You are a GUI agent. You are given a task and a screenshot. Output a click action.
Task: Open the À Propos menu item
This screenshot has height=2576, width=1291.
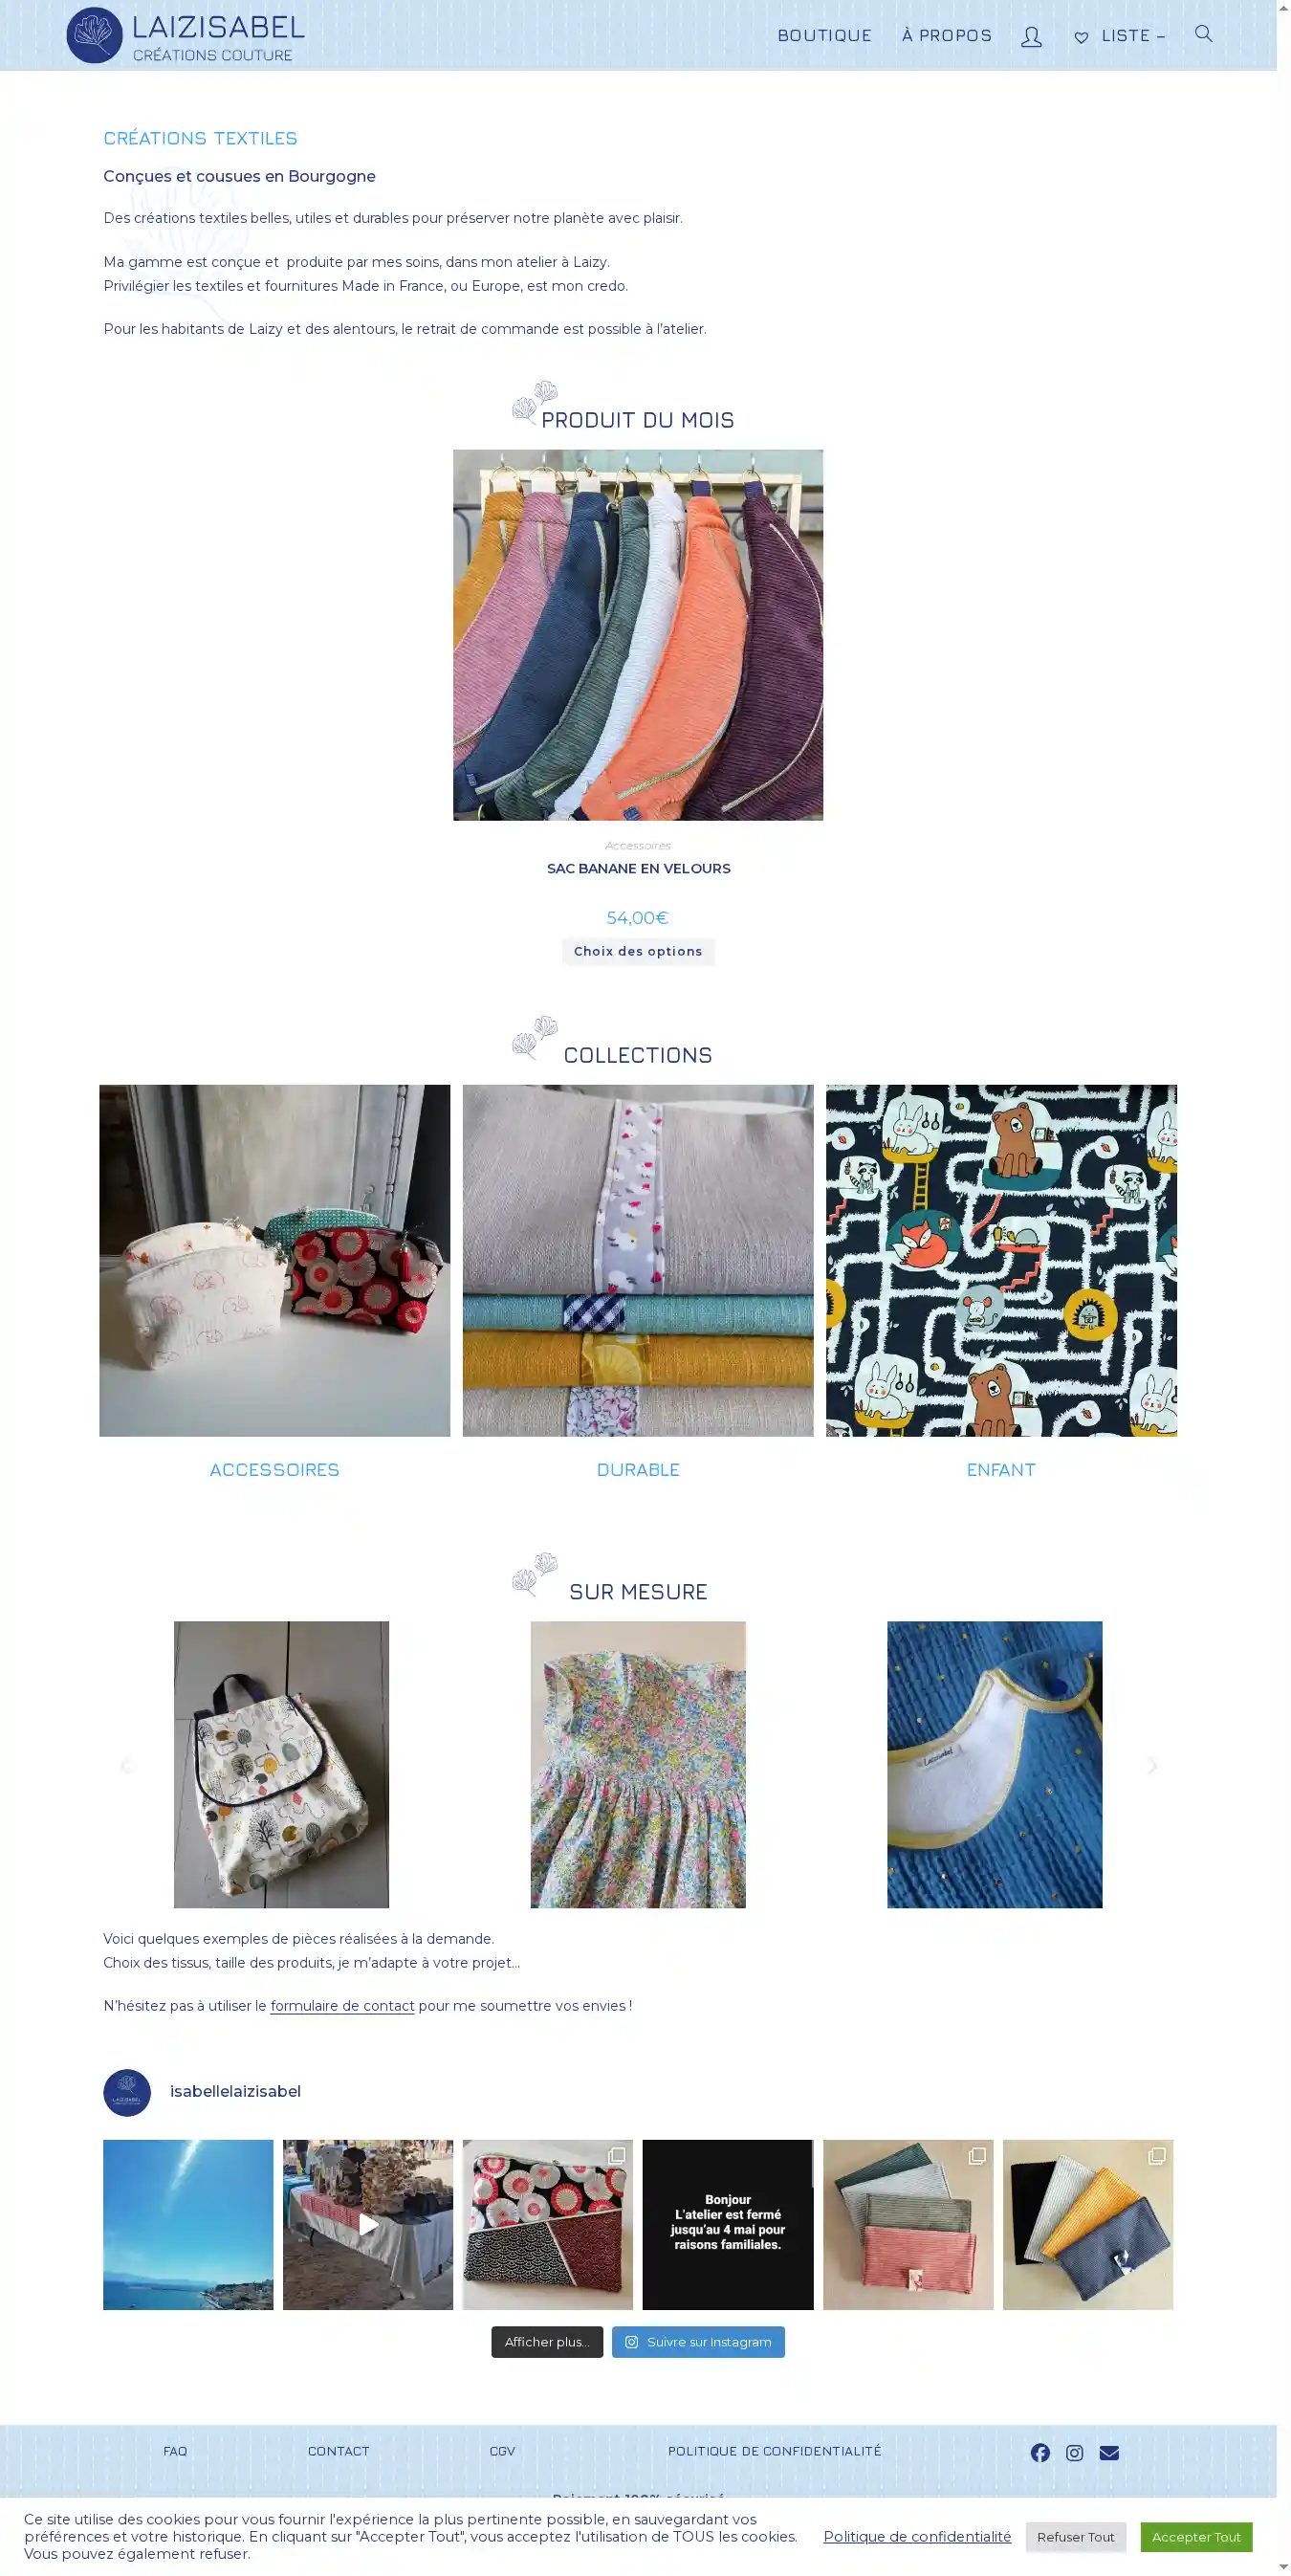click(x=946, y=36)
